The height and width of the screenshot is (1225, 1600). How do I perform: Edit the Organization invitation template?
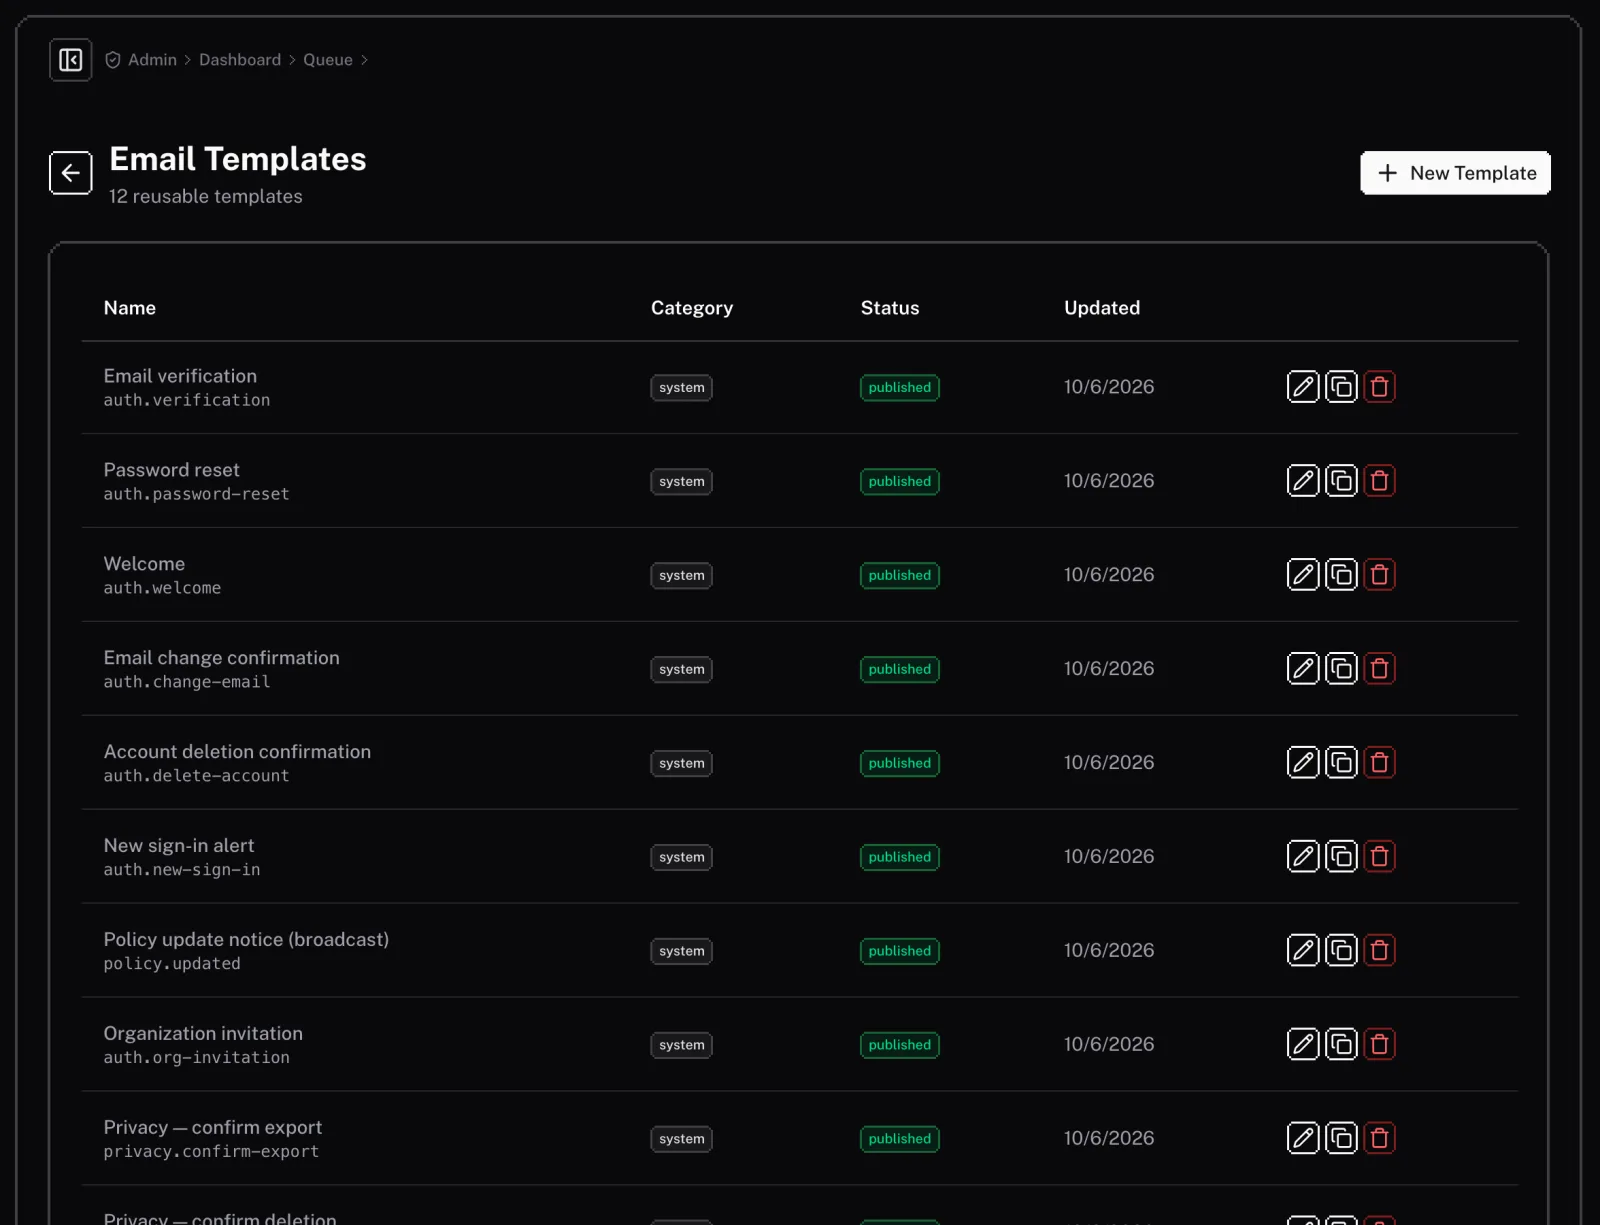click(x=1303, y=1045)
